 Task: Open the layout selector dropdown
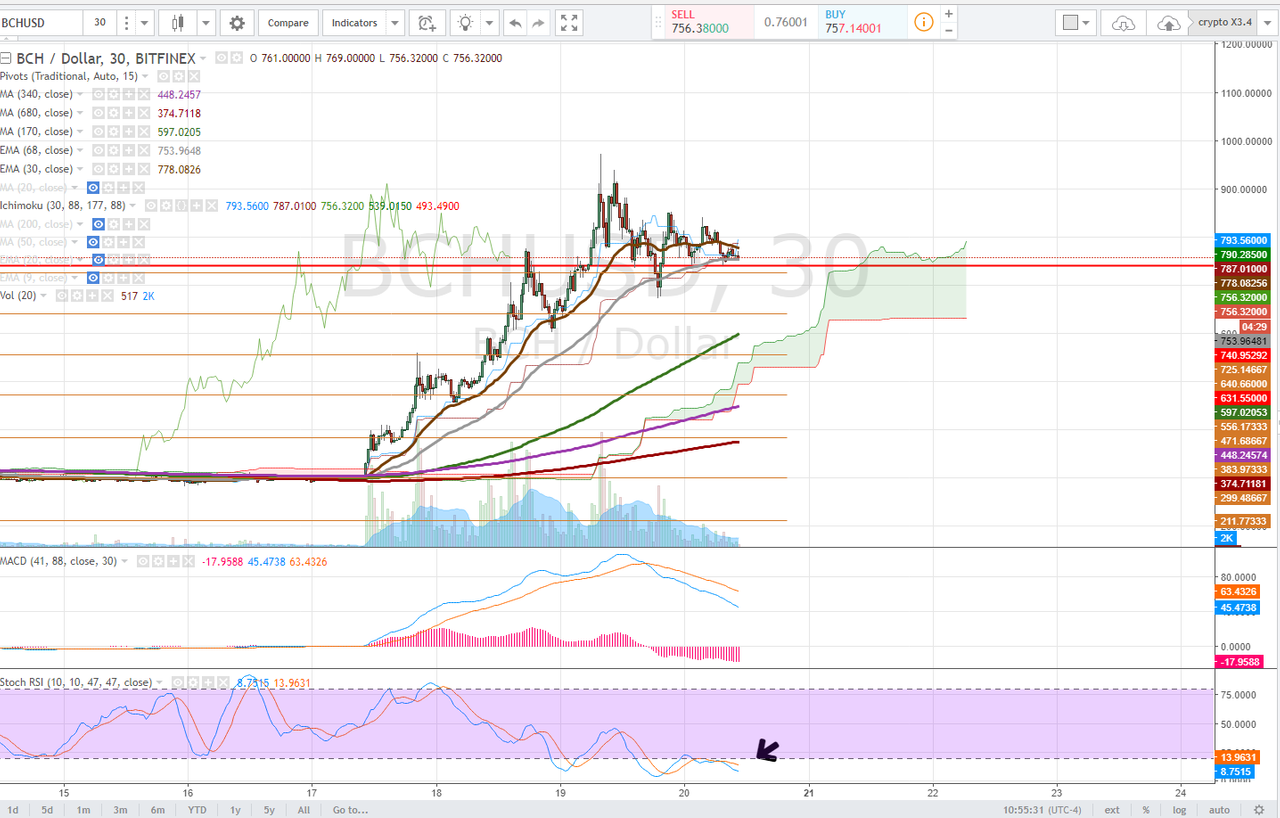click(1076, 23)
